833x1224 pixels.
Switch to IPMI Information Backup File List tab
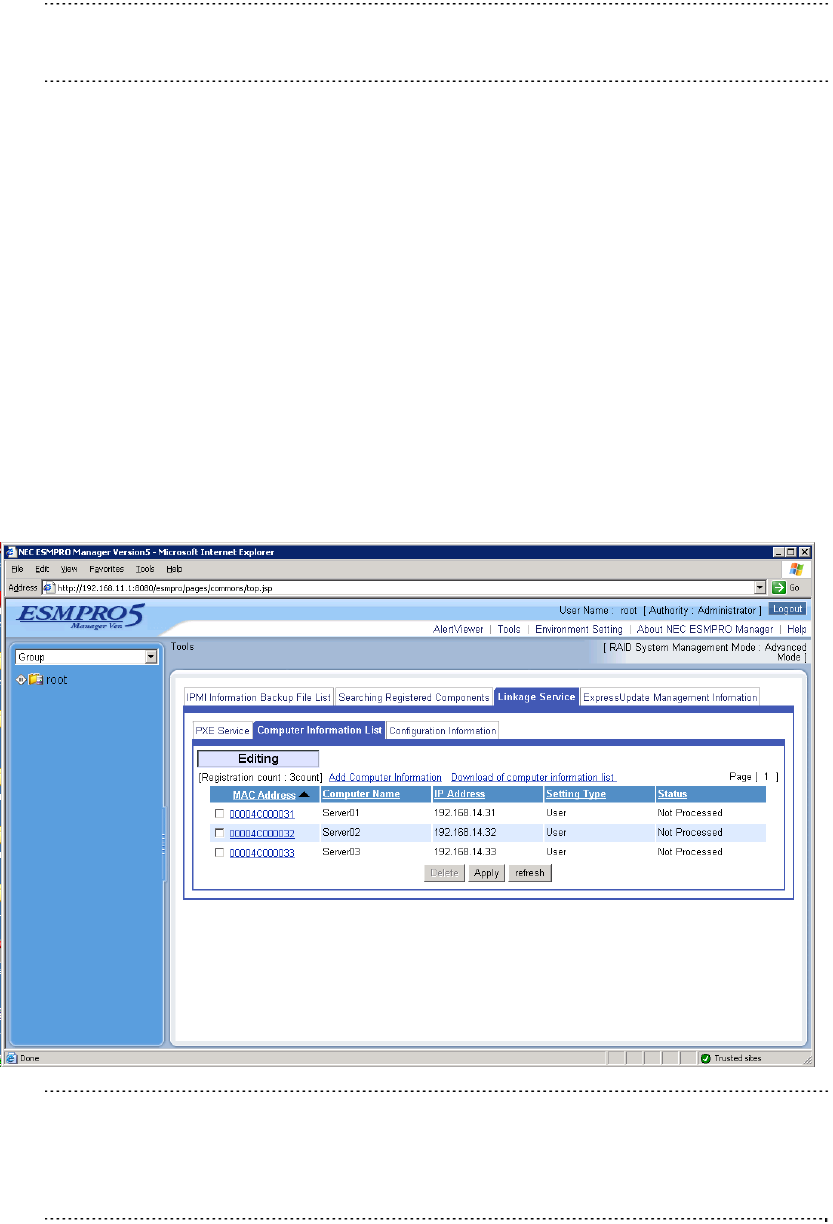pyautogui.click(x=258, y=697)
